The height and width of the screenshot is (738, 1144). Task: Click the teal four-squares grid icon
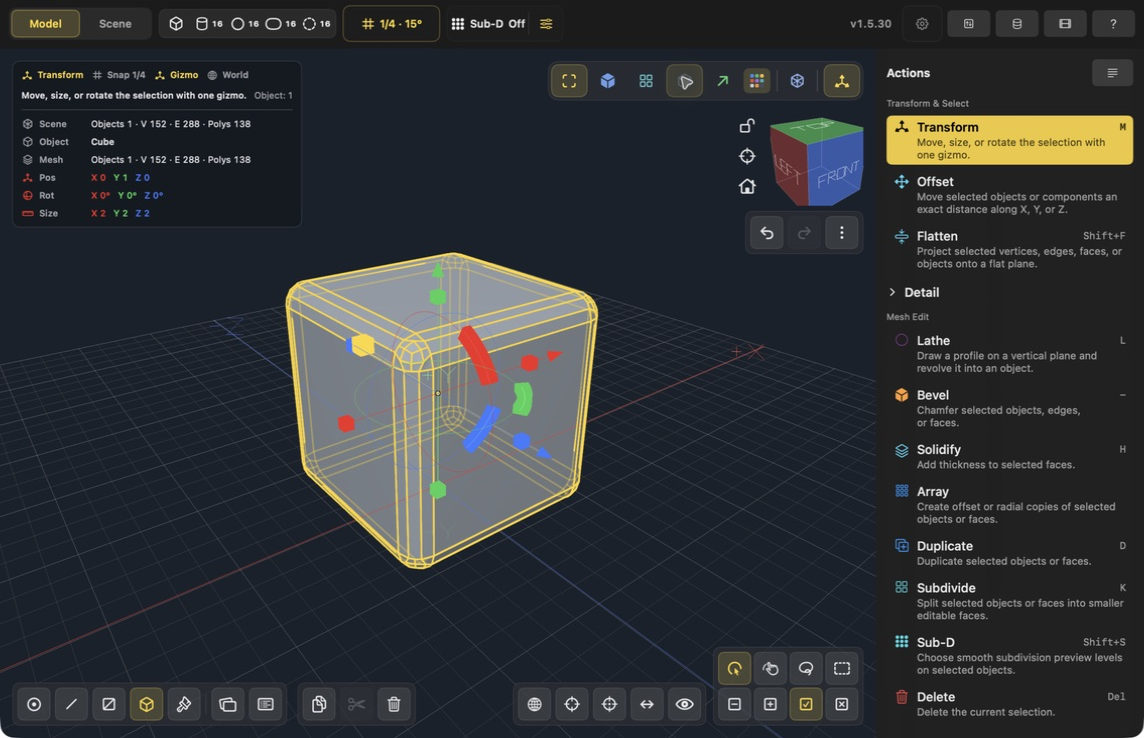[646, 81]
